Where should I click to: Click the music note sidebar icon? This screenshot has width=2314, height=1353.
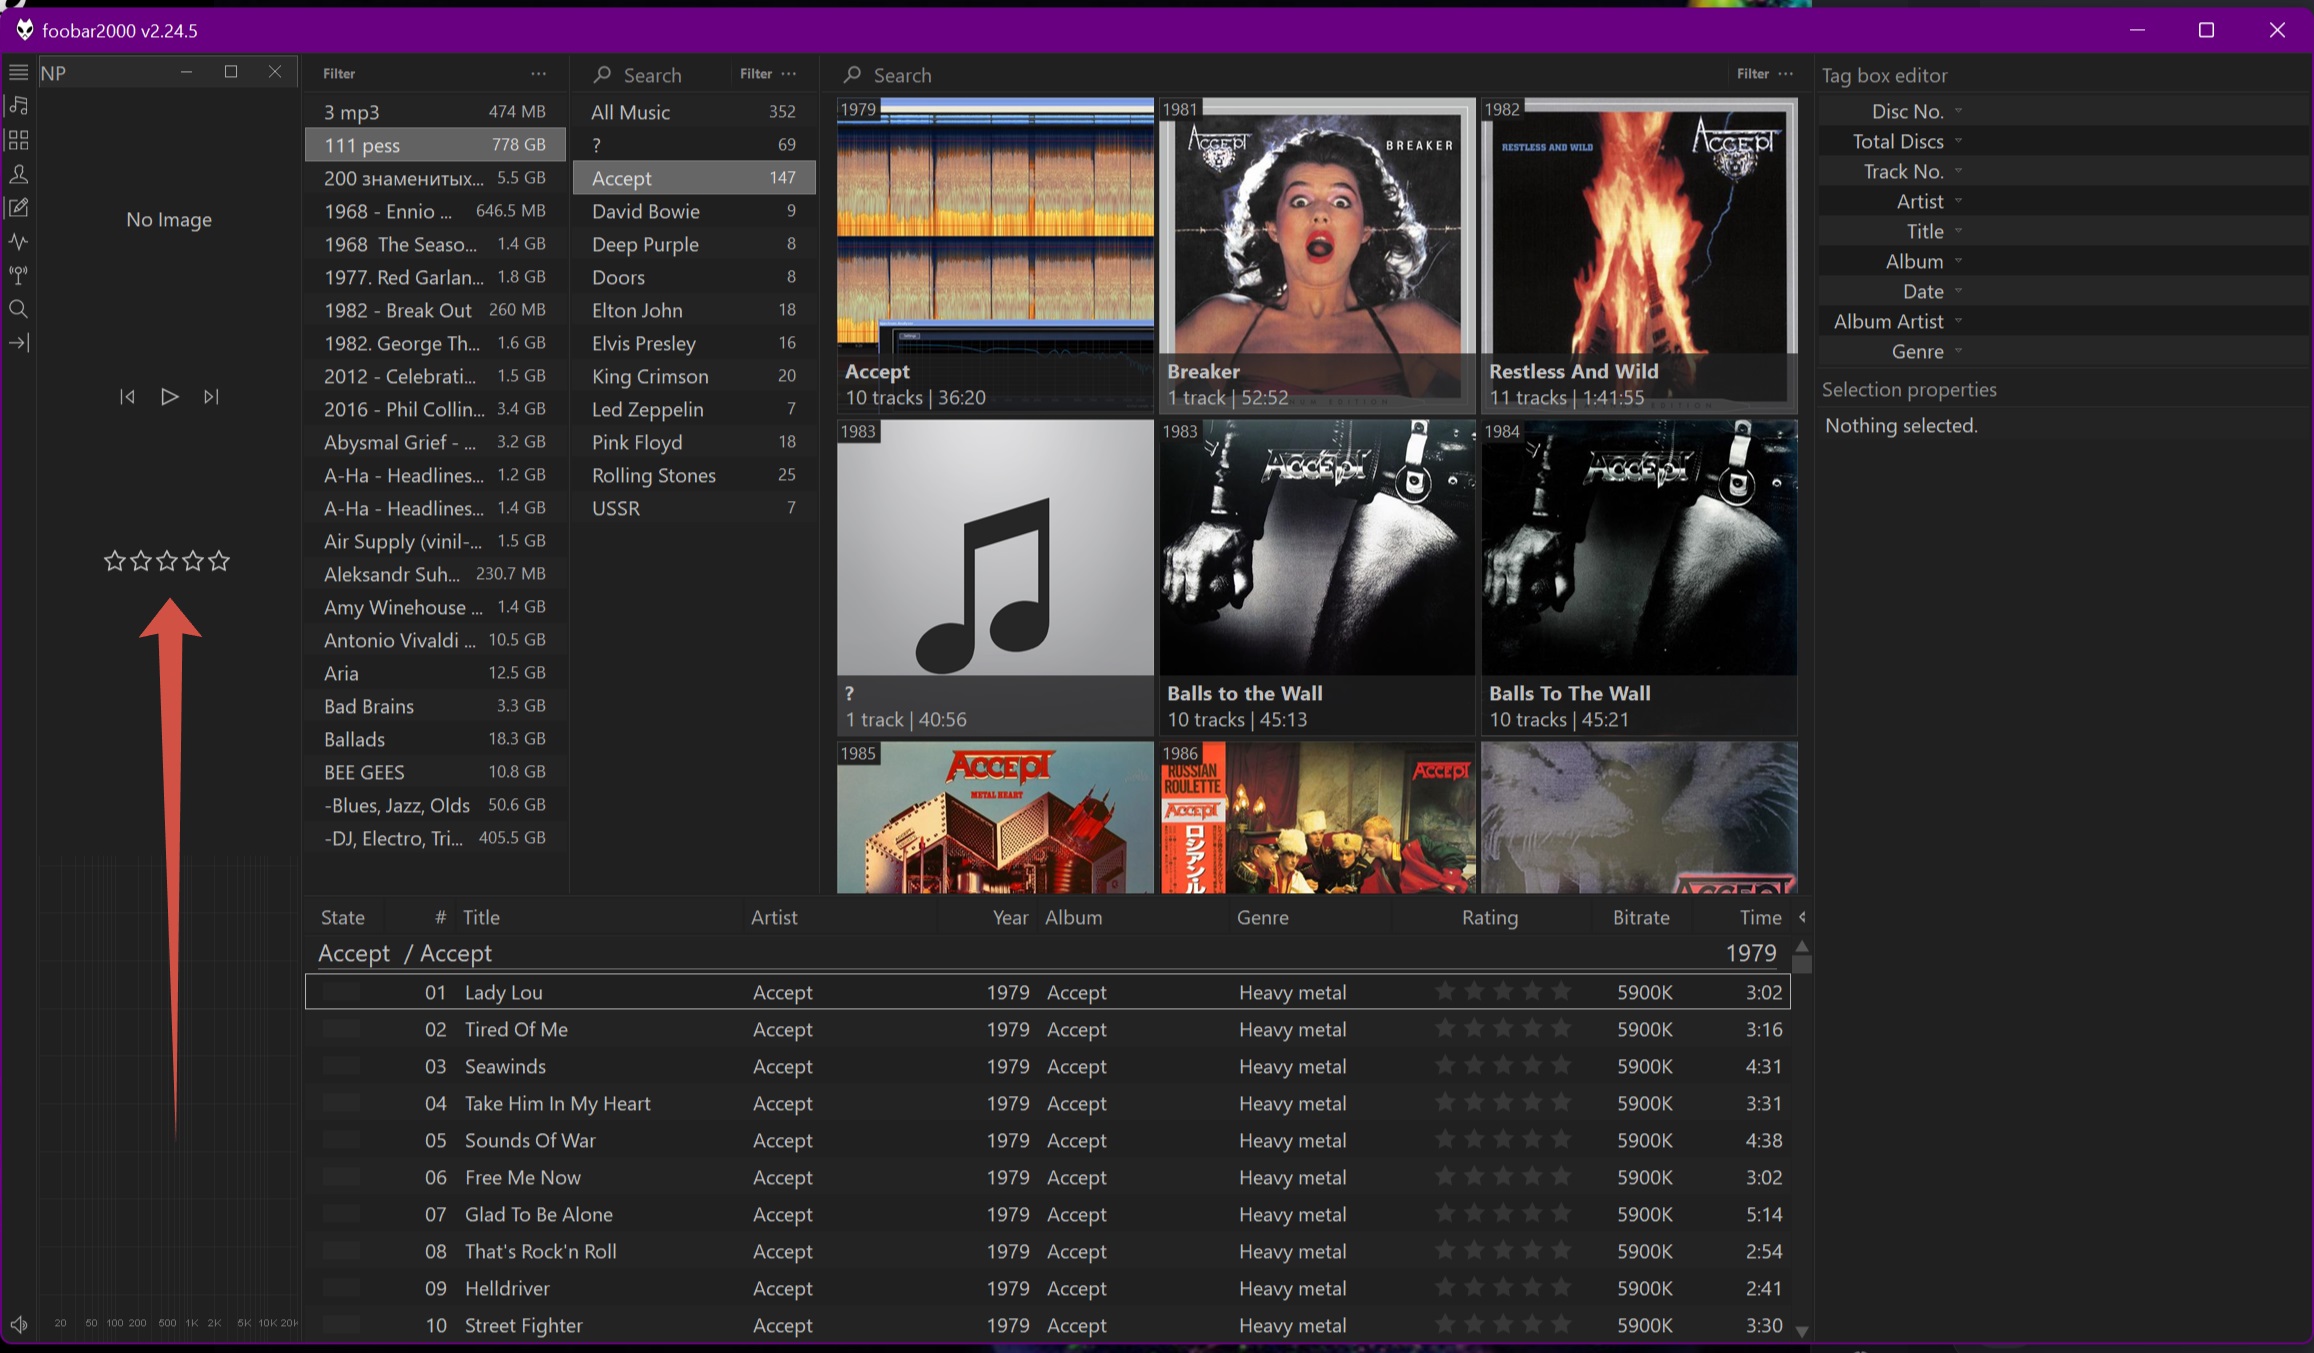click(18, 106)
